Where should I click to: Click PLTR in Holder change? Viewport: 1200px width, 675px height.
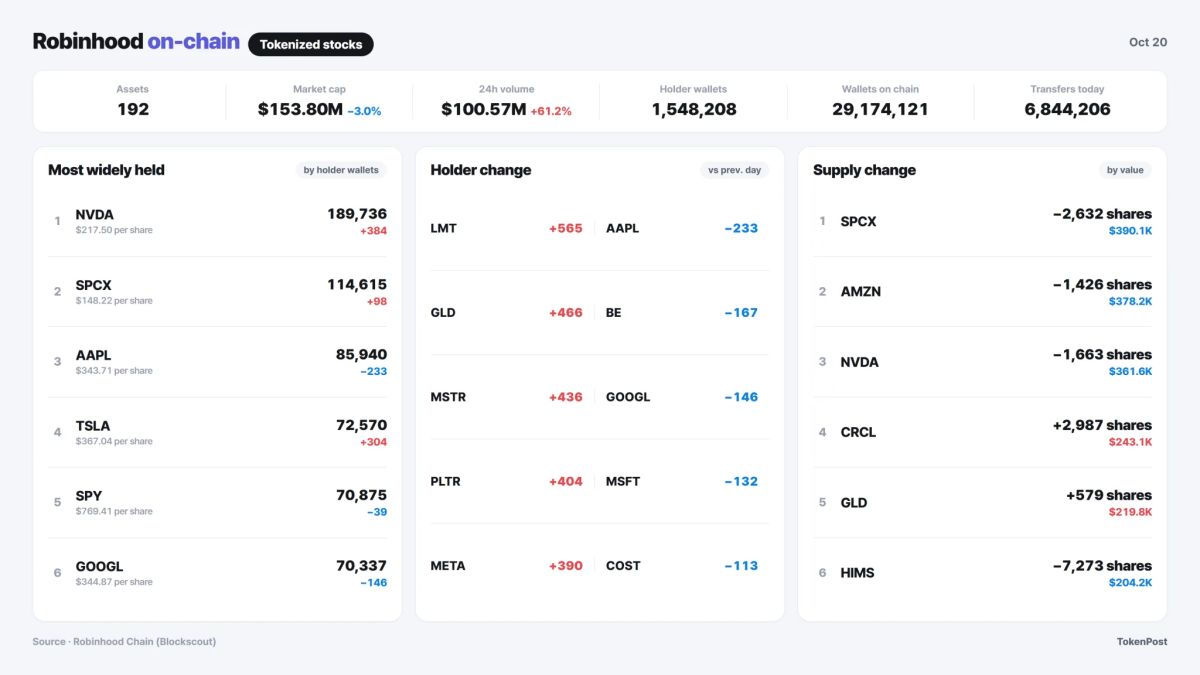coord(446,481)
